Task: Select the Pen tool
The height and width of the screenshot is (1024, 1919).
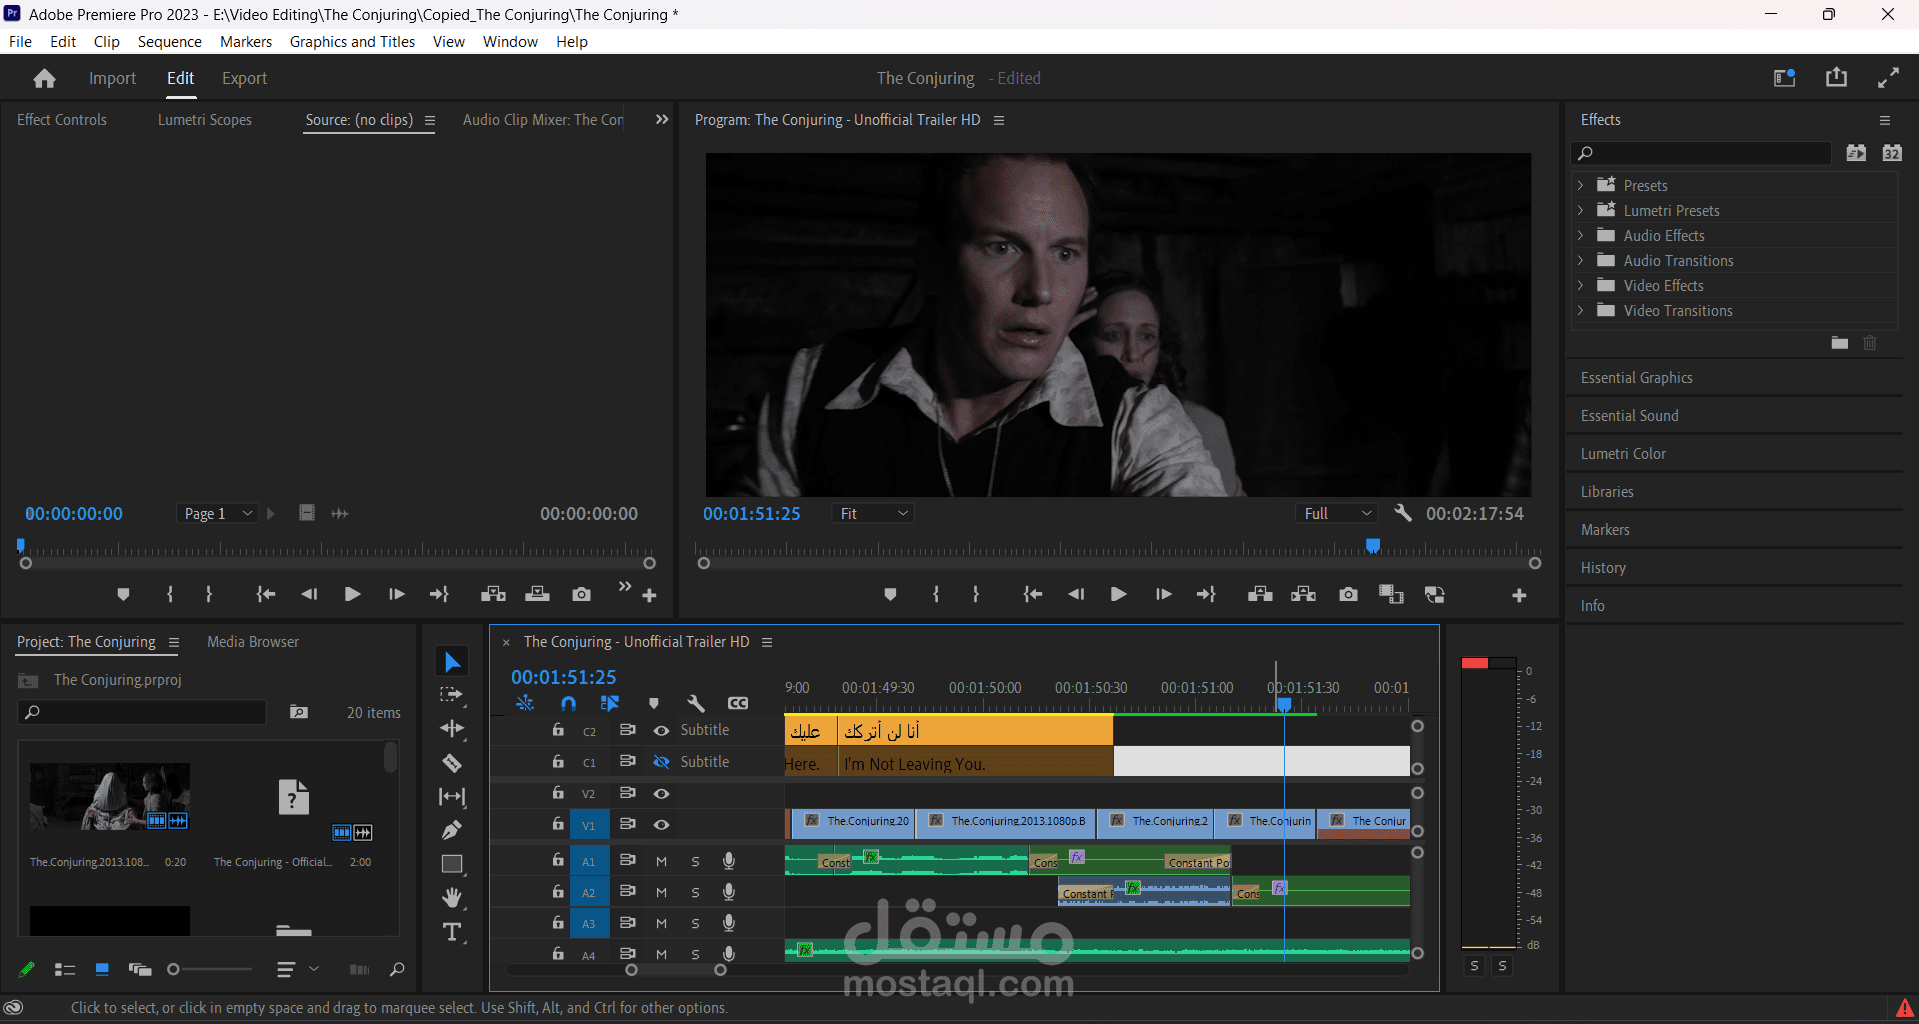Action: 452,830
